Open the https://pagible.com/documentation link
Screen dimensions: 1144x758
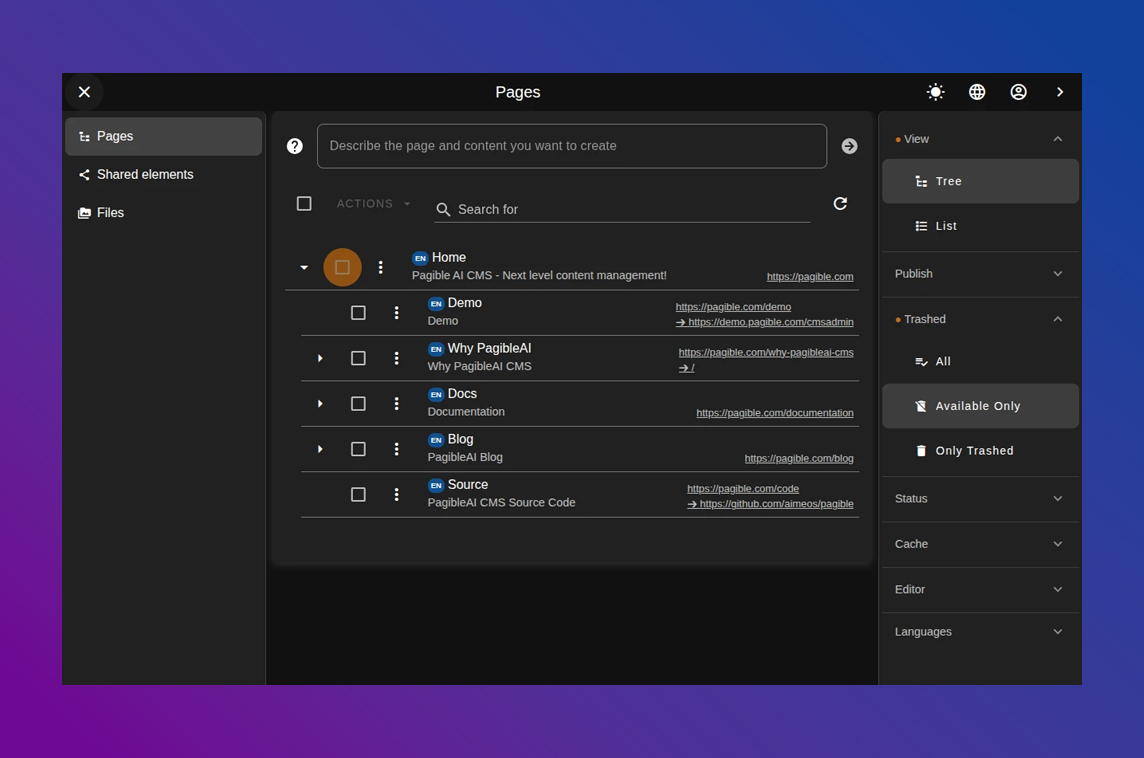click(x=774, y=413)
